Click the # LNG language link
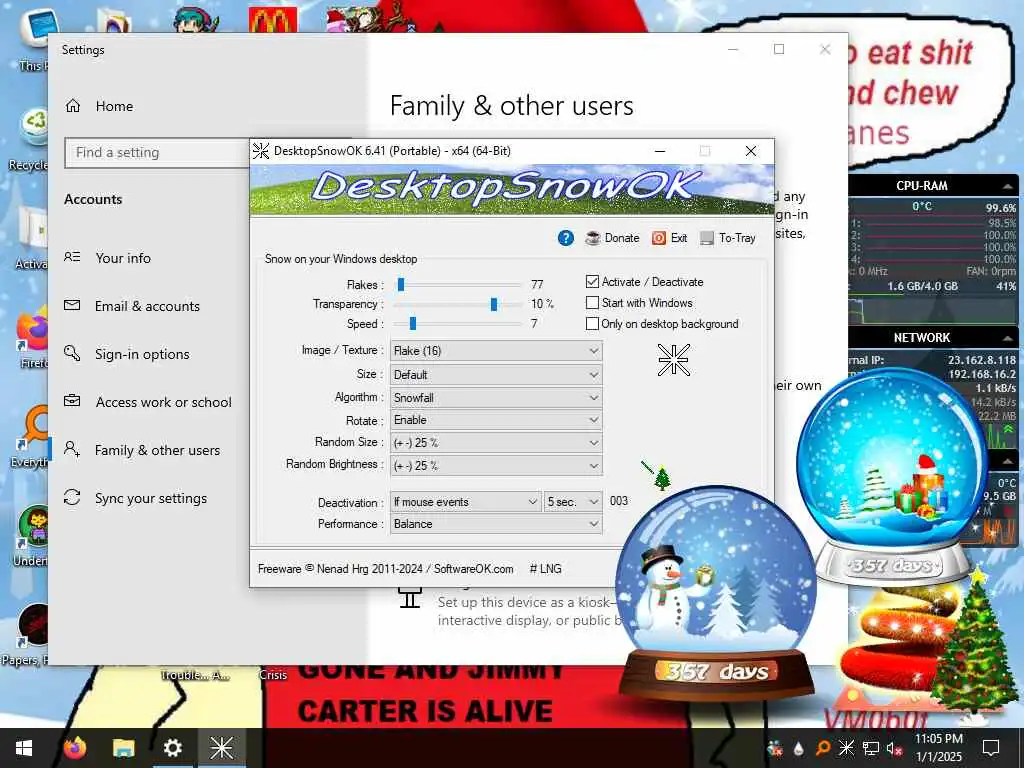This screenshot has width=1024, height=768. click(x=545, y=569)
